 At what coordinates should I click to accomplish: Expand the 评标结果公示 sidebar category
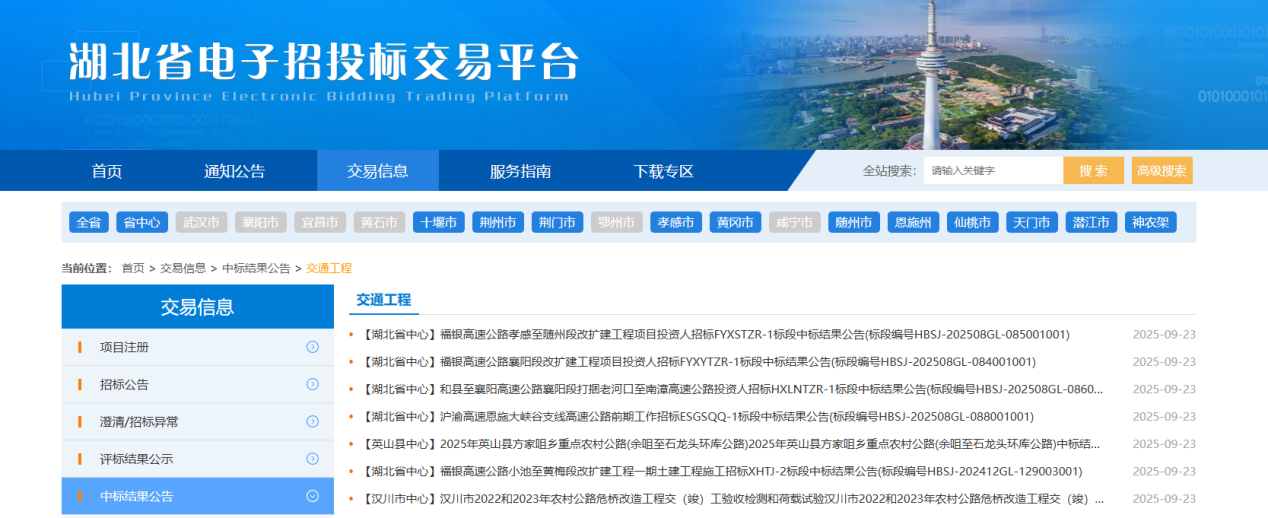(136, 458)
